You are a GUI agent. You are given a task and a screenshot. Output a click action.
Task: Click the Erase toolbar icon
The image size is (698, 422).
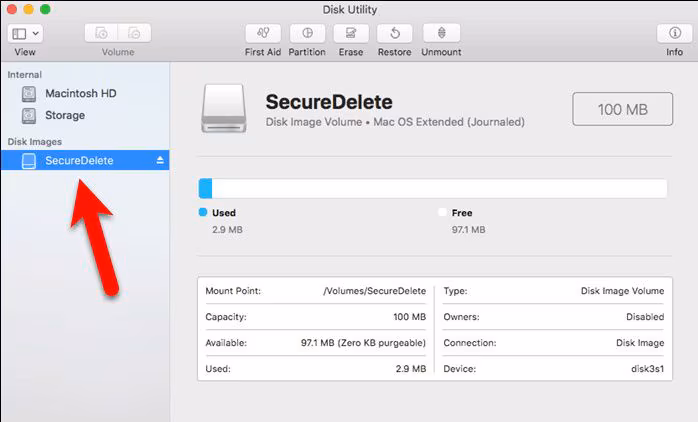pyautogui.click(x=350, y=33)
